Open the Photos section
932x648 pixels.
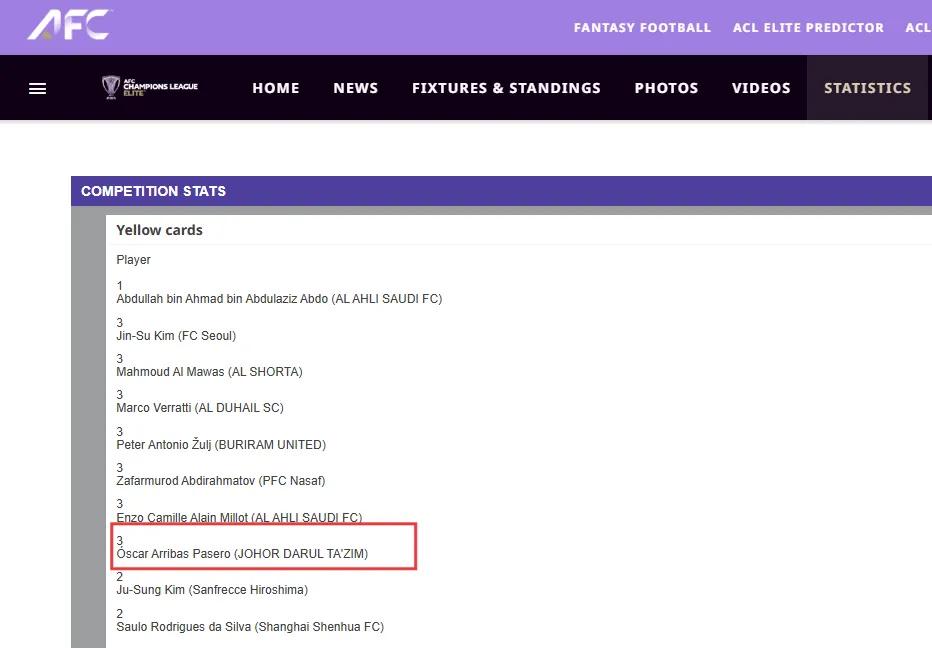666,88
